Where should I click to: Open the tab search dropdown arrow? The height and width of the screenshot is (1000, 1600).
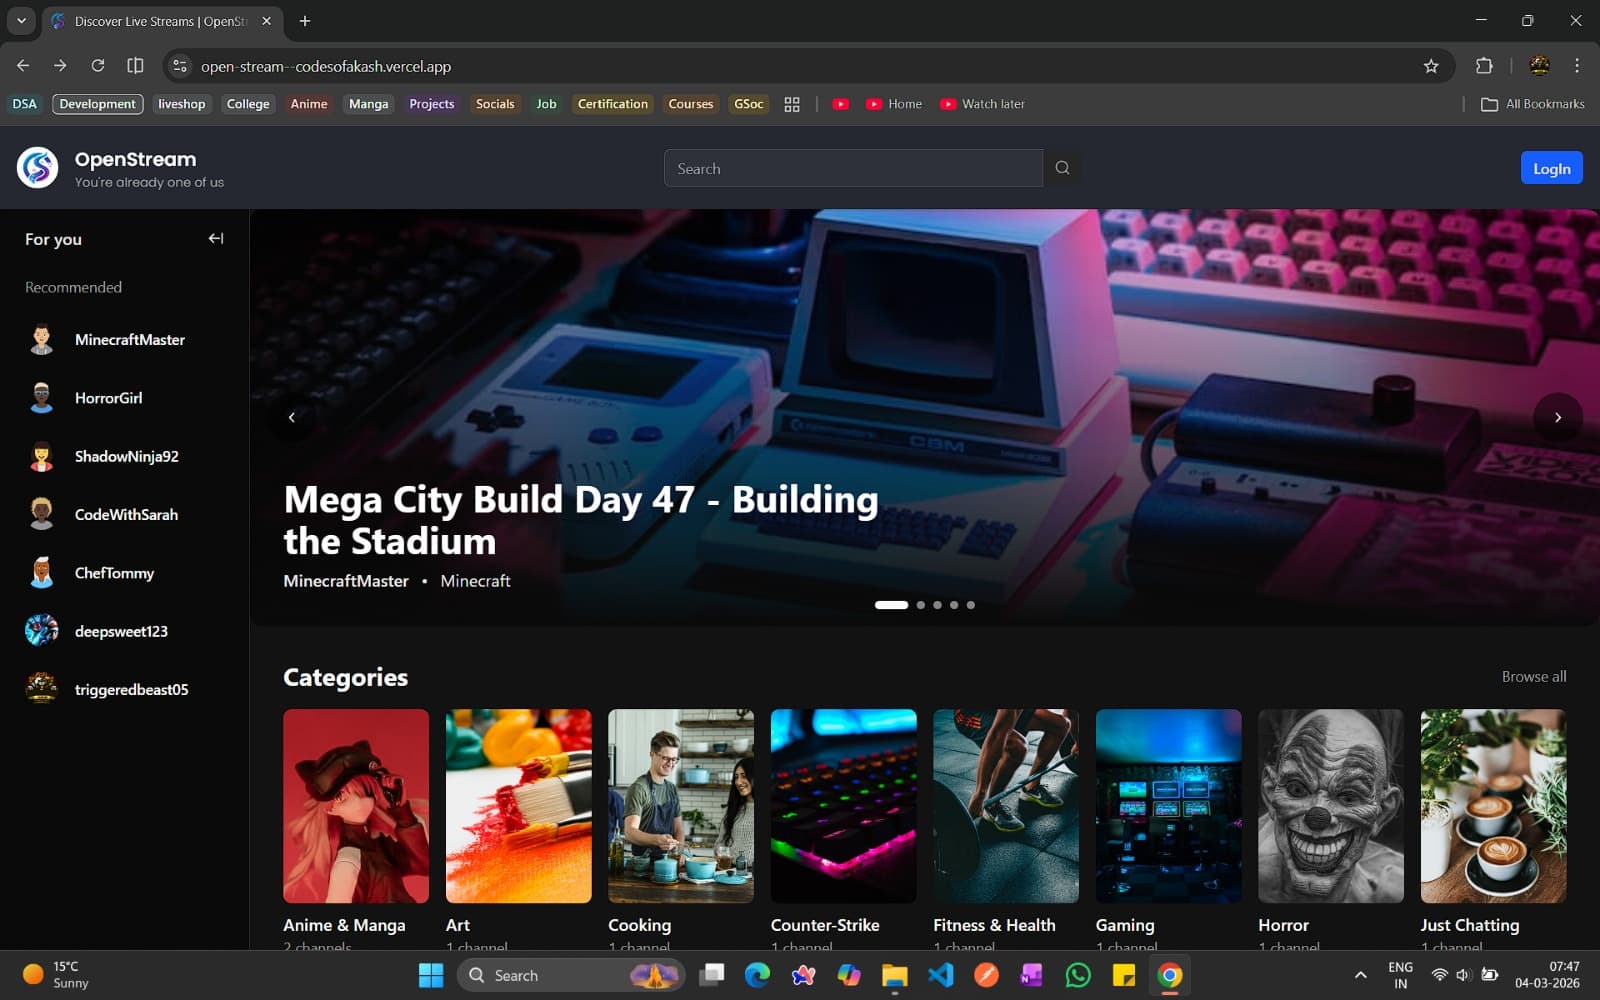tap(21, 21)
